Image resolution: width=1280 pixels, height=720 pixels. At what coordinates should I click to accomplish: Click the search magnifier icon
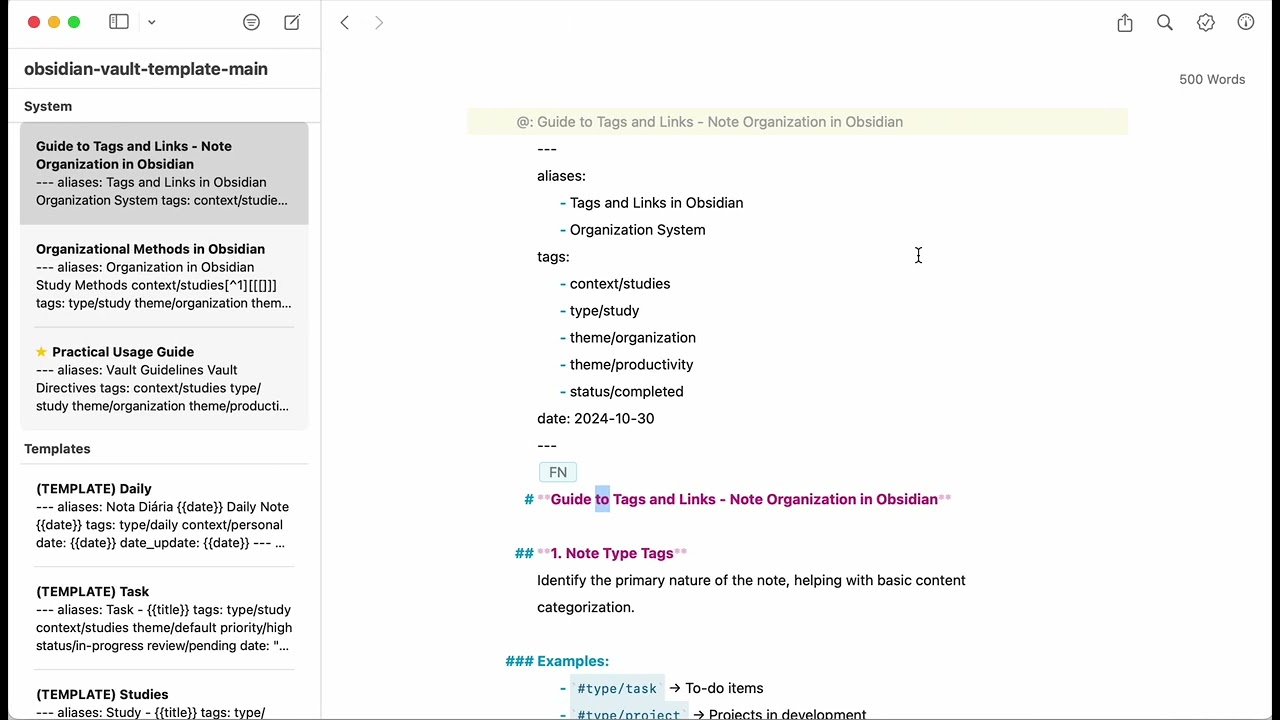pyautogui.click(x=1165, y=22)
